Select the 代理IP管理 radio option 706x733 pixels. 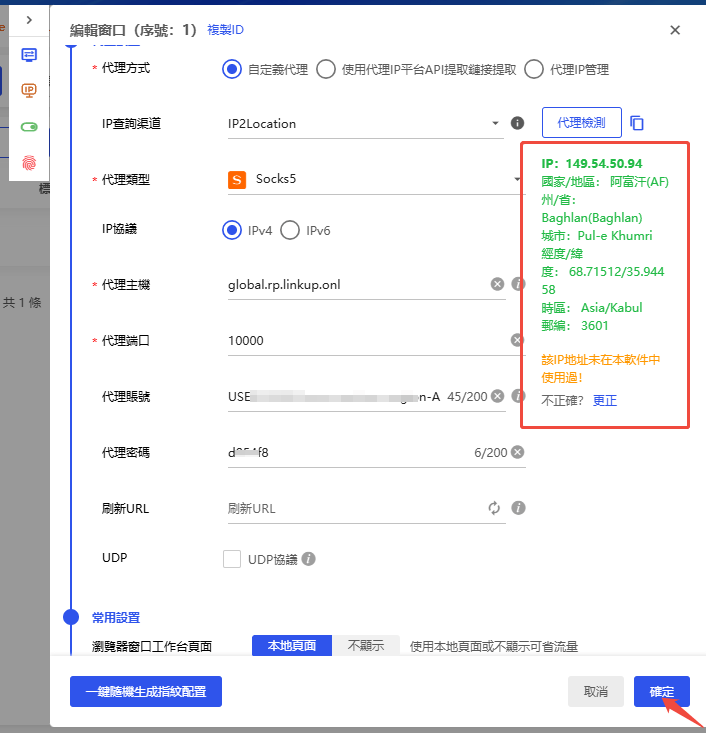(534, 70)
